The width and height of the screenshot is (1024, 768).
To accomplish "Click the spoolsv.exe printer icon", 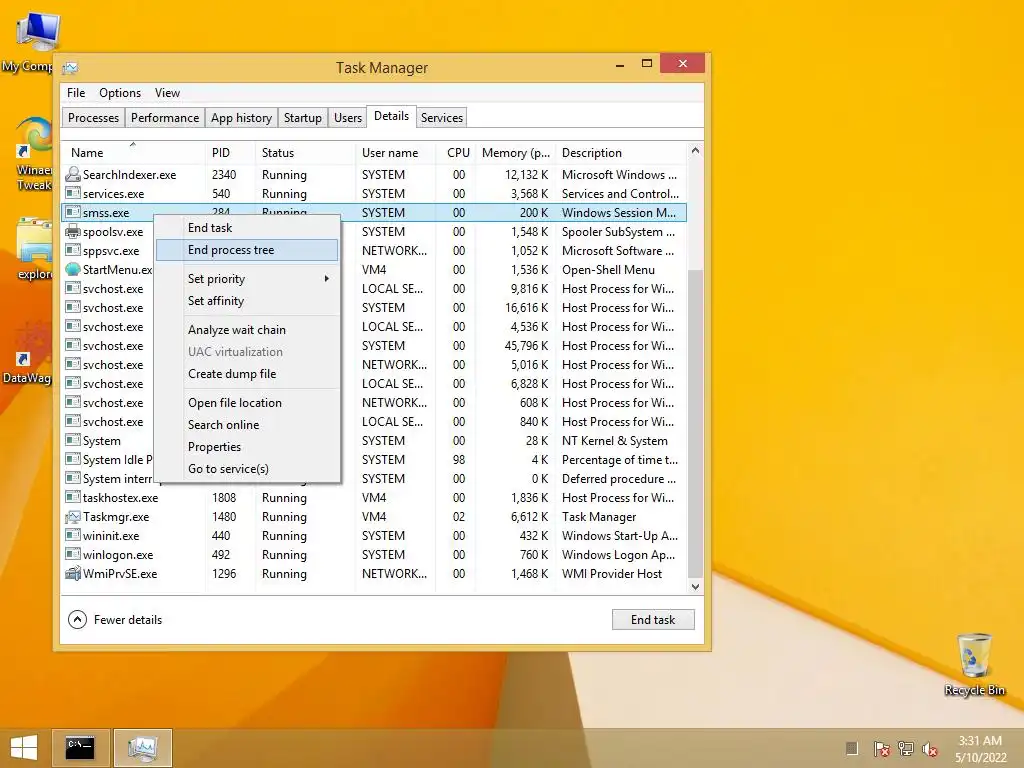I will pyautogui.click(x=72, y=231).
